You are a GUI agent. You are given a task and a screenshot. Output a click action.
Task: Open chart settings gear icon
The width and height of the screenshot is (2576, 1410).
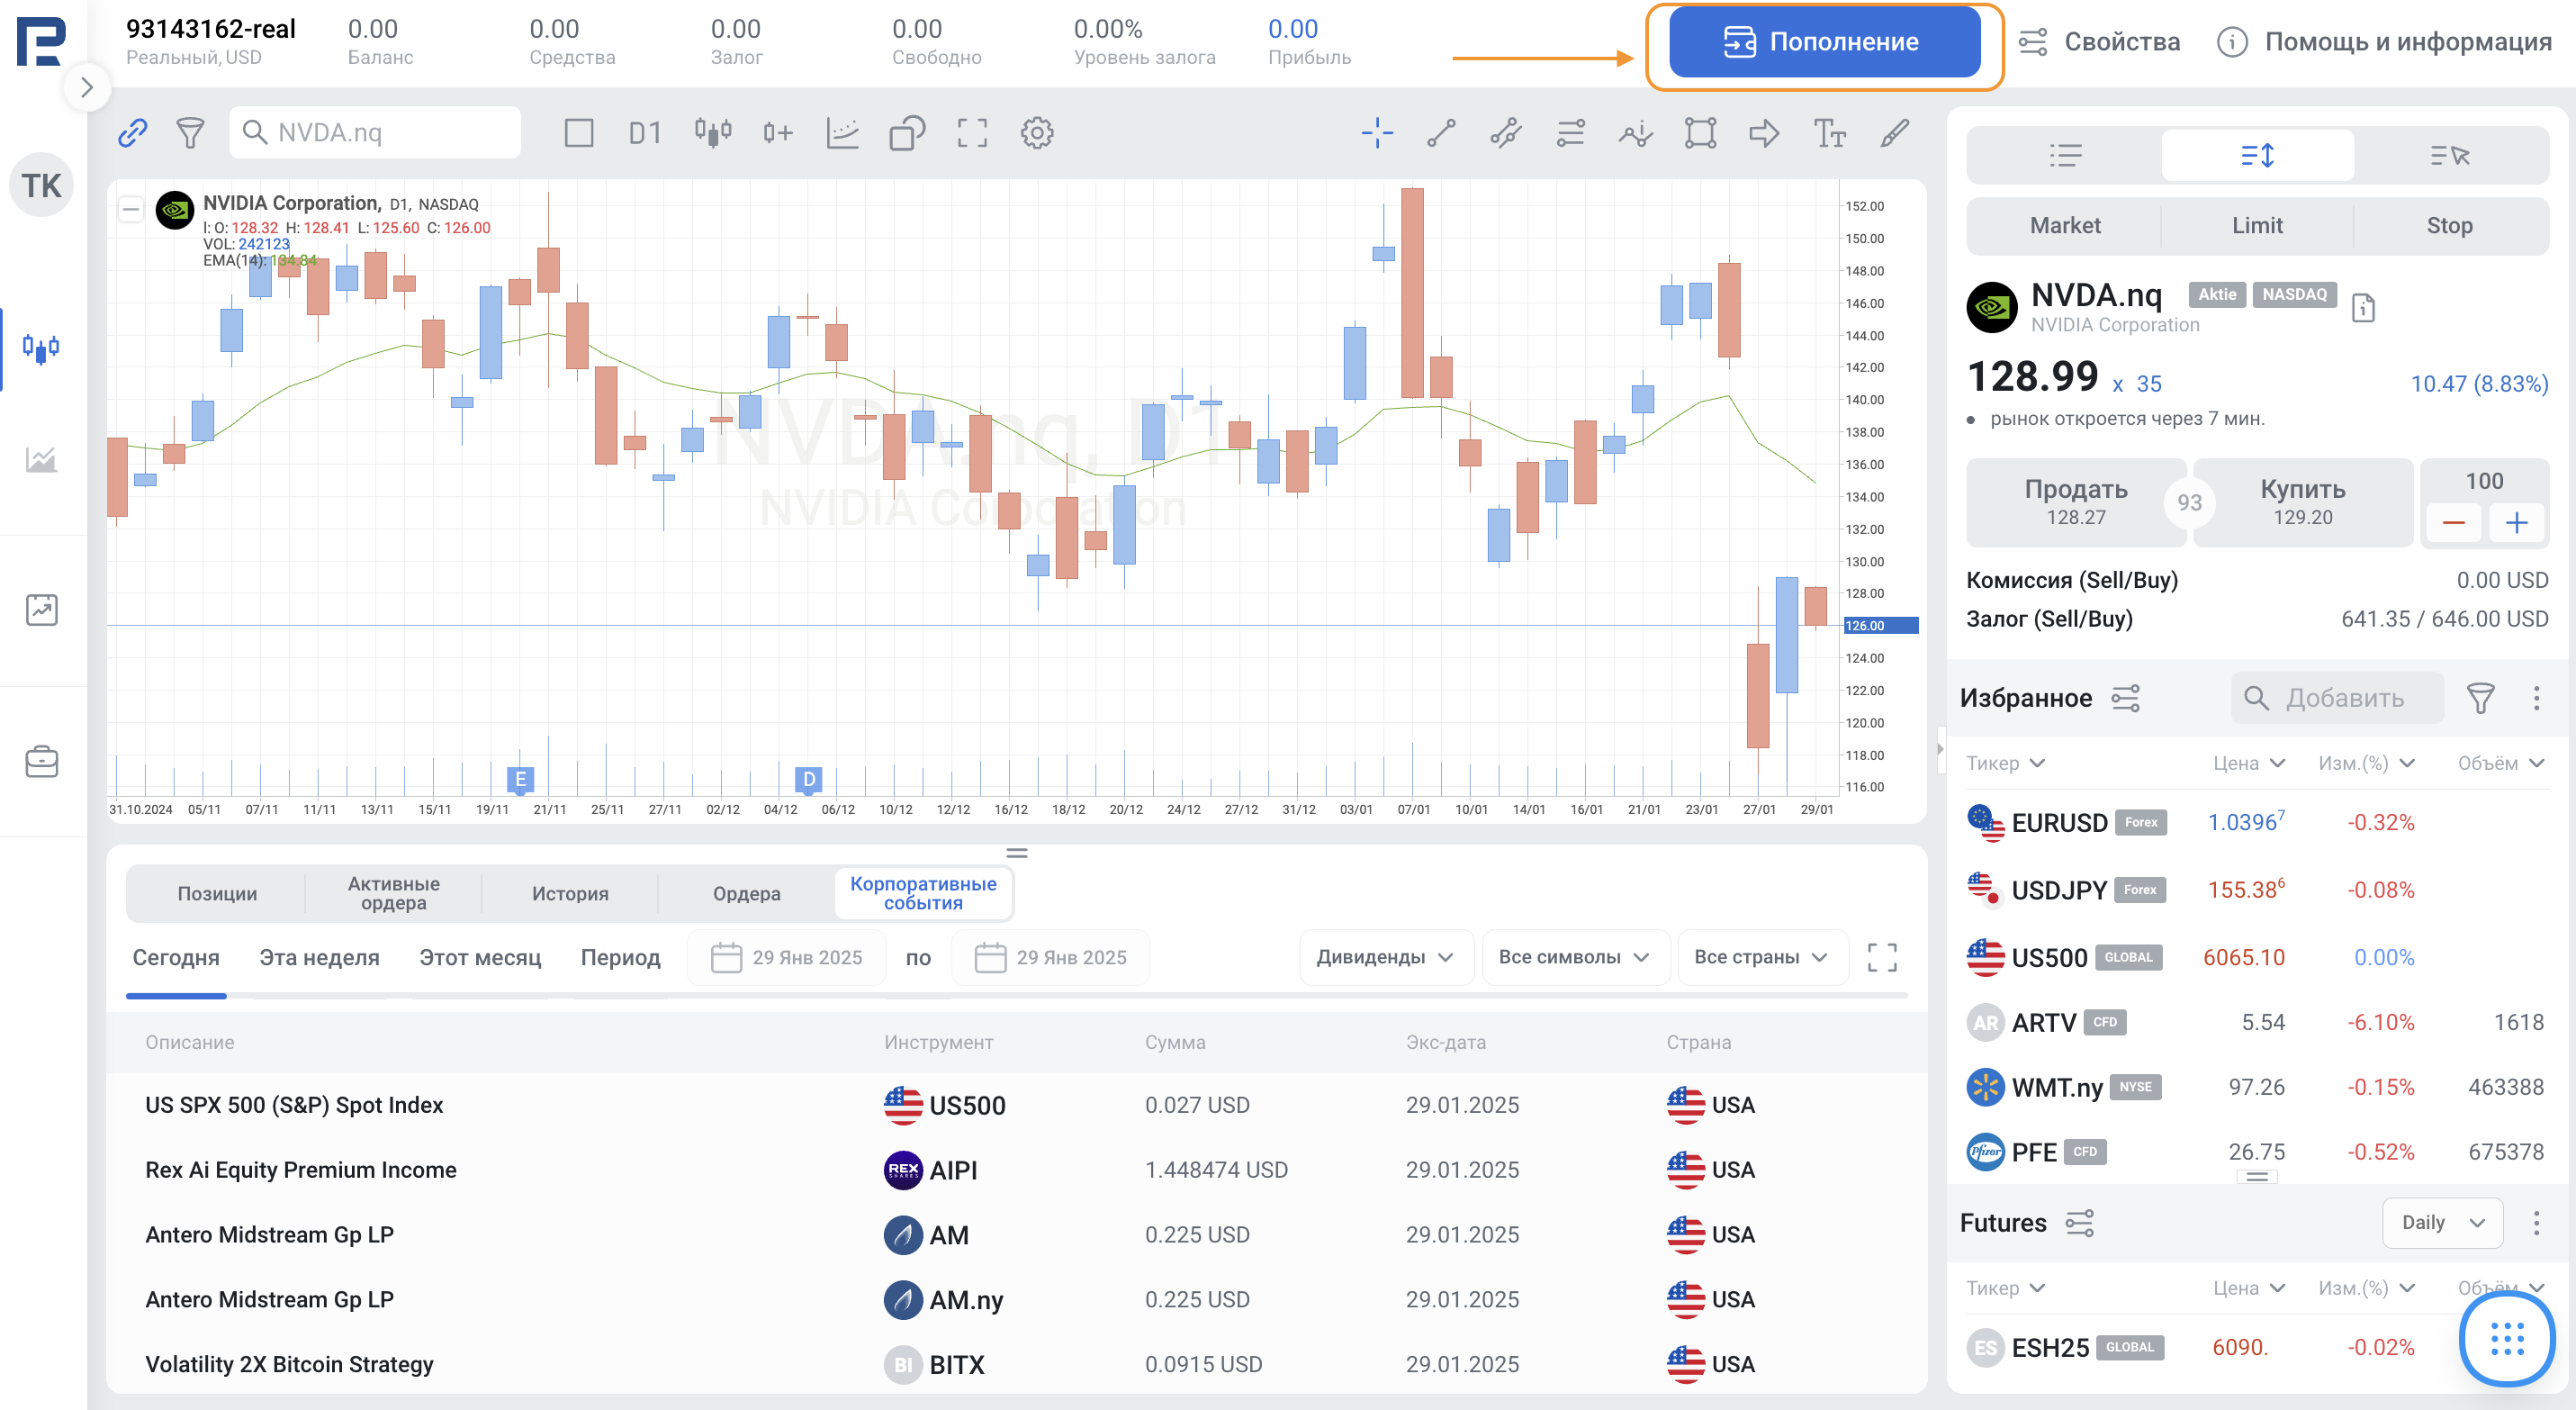tap(1037, 133)
